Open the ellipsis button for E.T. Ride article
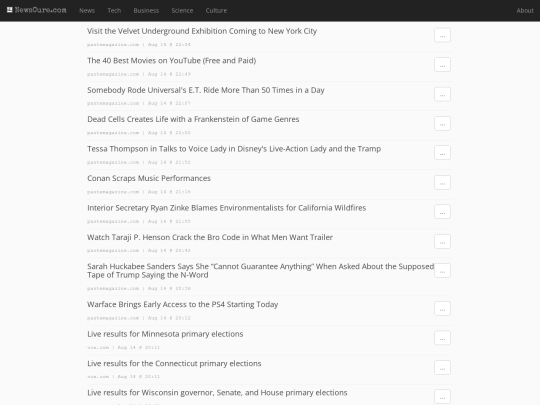Screen dimensions: 540x405 (x=443, y=94)
